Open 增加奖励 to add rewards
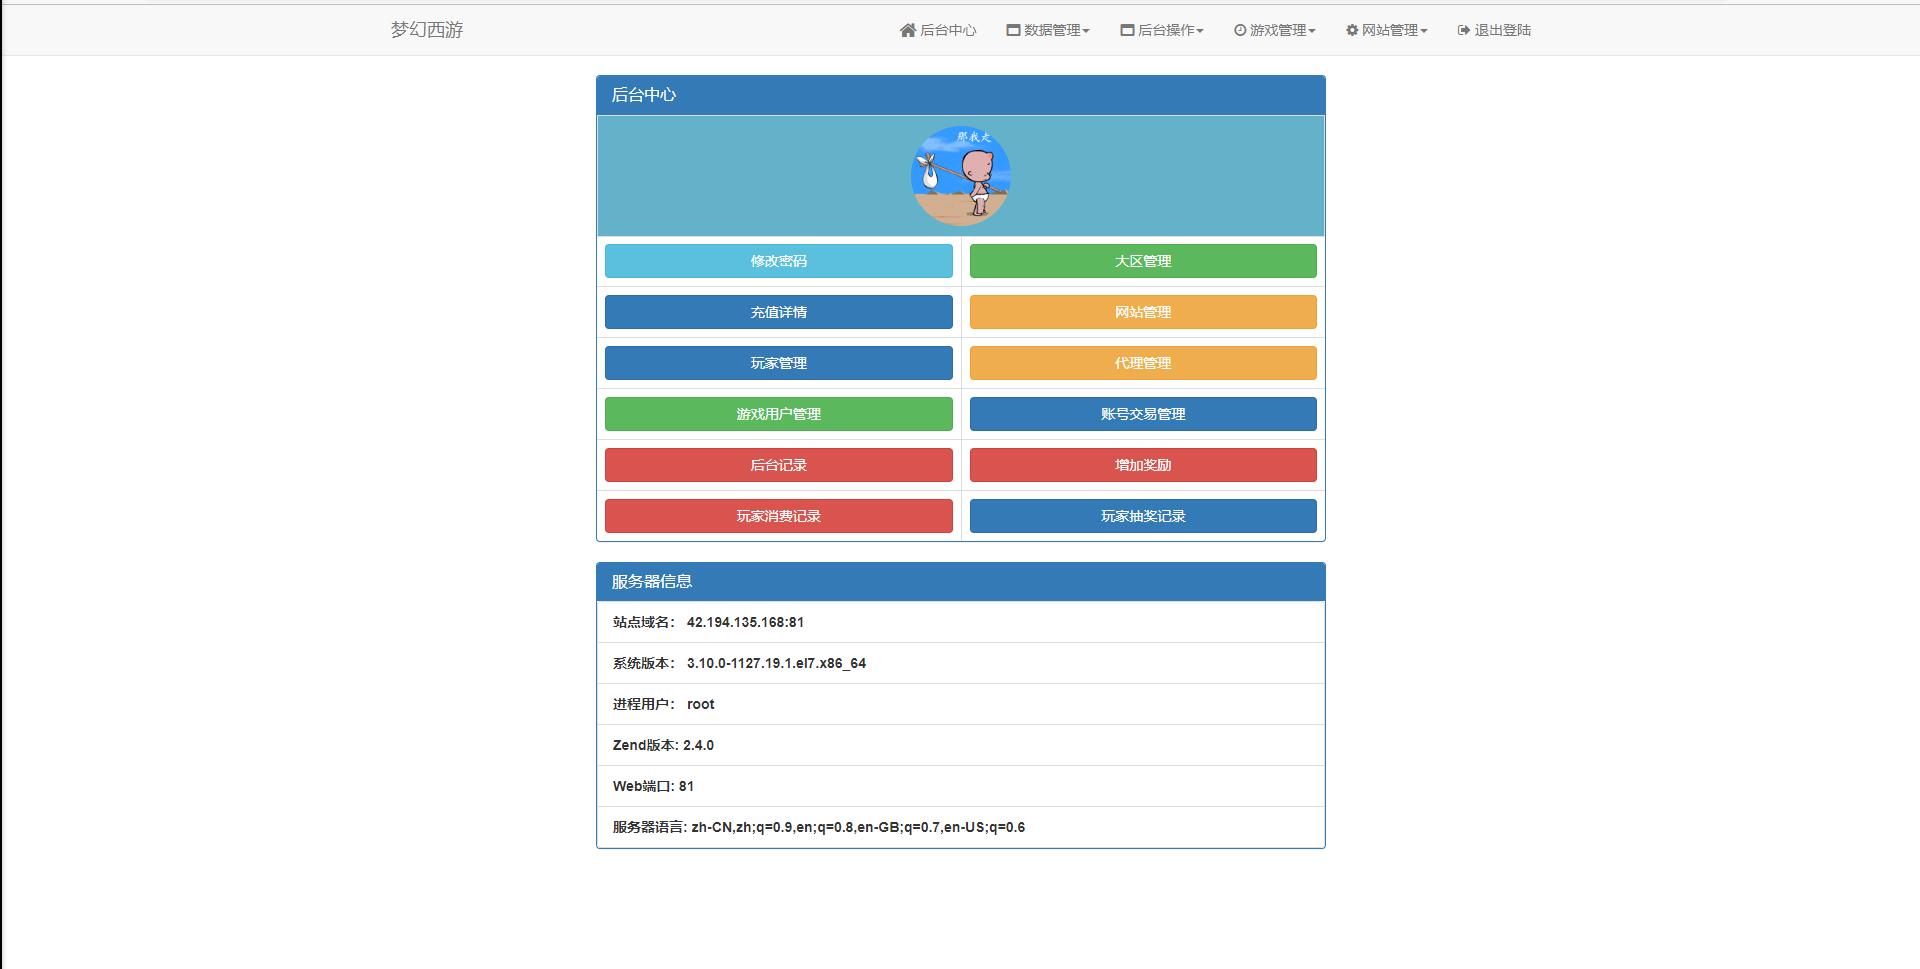Image resolution: width=1920 pixels, height=969 pixels. tap(1142, 464)
